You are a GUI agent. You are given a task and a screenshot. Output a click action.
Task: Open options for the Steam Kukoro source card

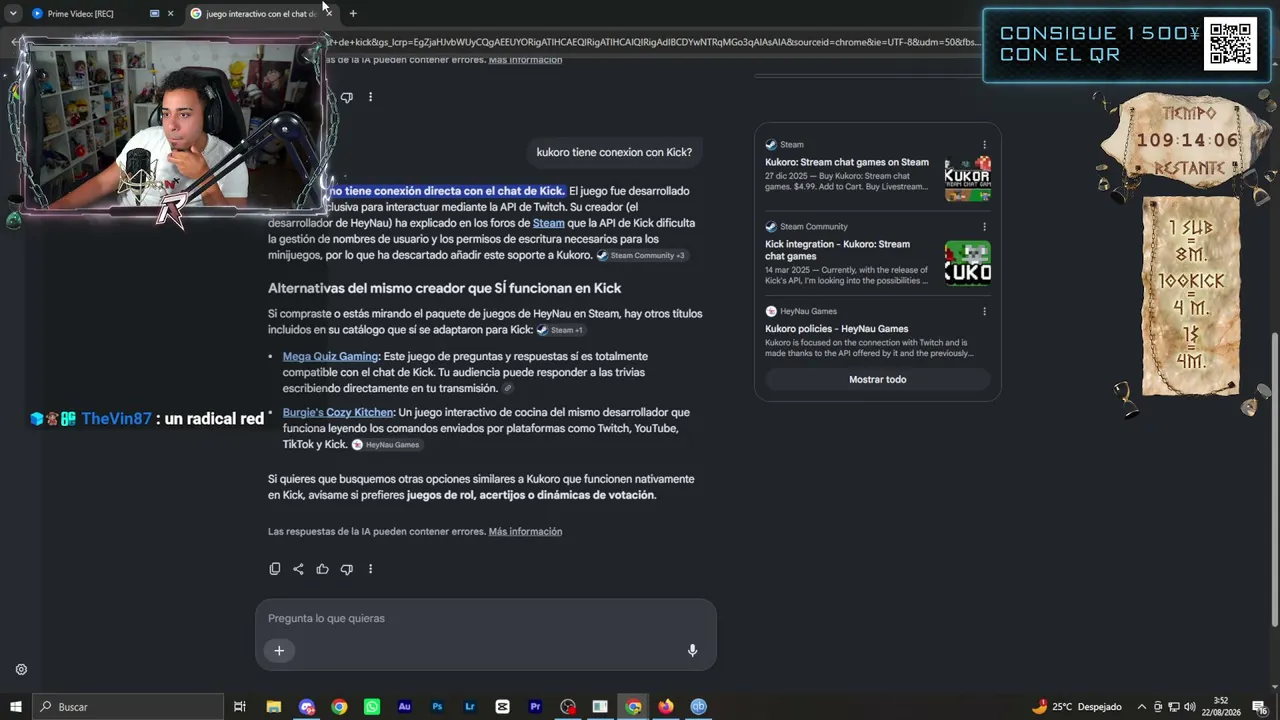pyautogui.click(x=984, y=145)
